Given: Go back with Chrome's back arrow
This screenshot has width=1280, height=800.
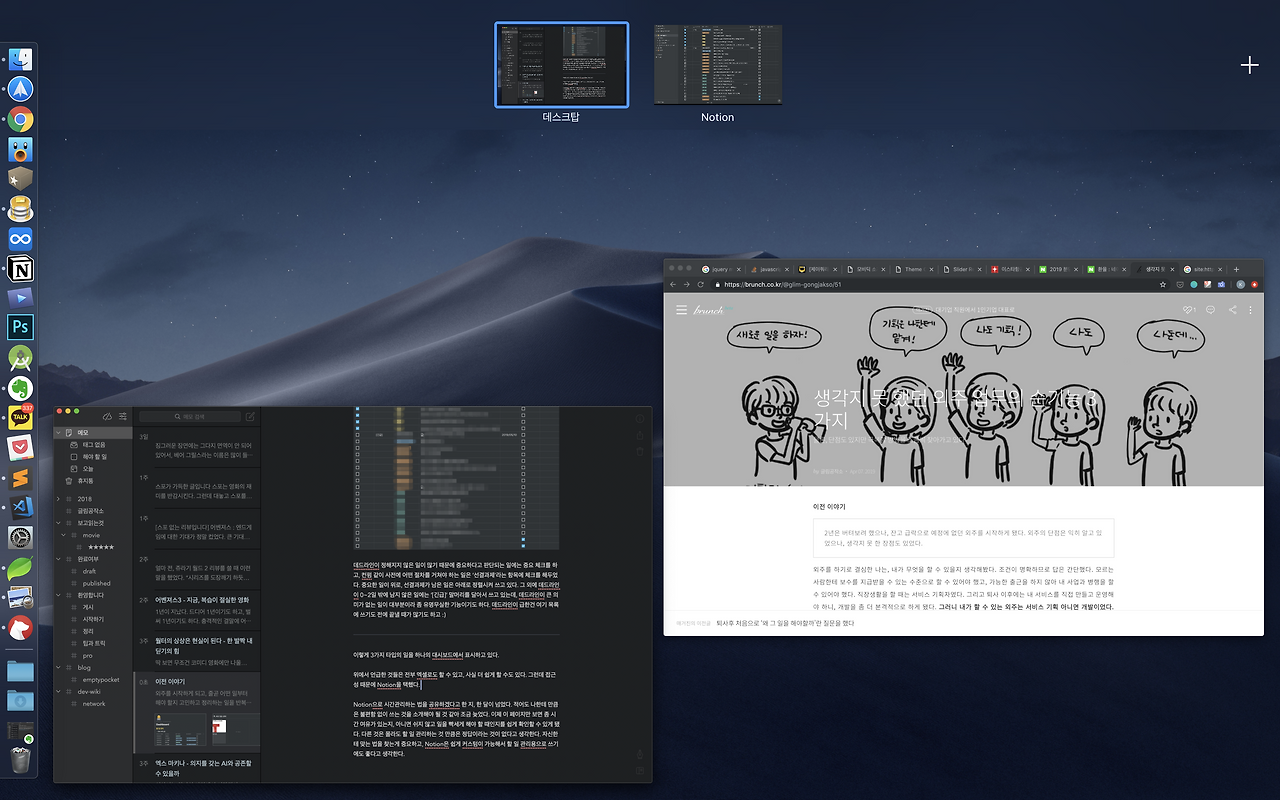Looking at the screenshot, I should point(673,284).
